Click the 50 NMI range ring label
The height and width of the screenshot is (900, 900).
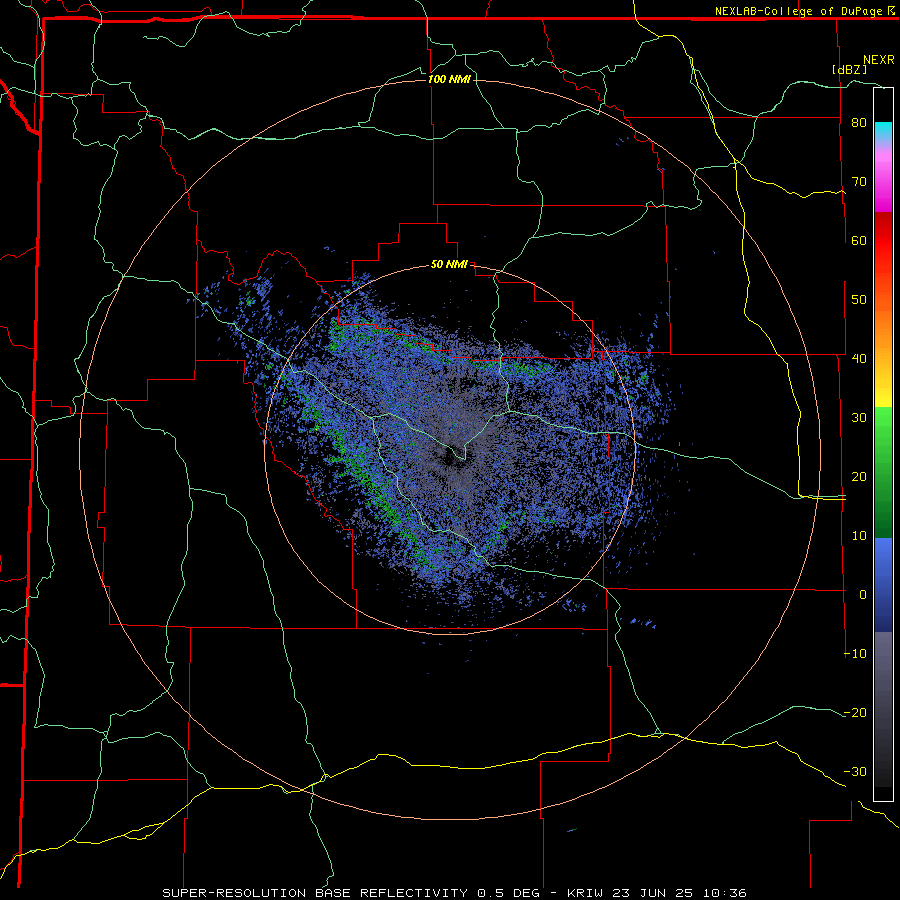coord(449,265)
